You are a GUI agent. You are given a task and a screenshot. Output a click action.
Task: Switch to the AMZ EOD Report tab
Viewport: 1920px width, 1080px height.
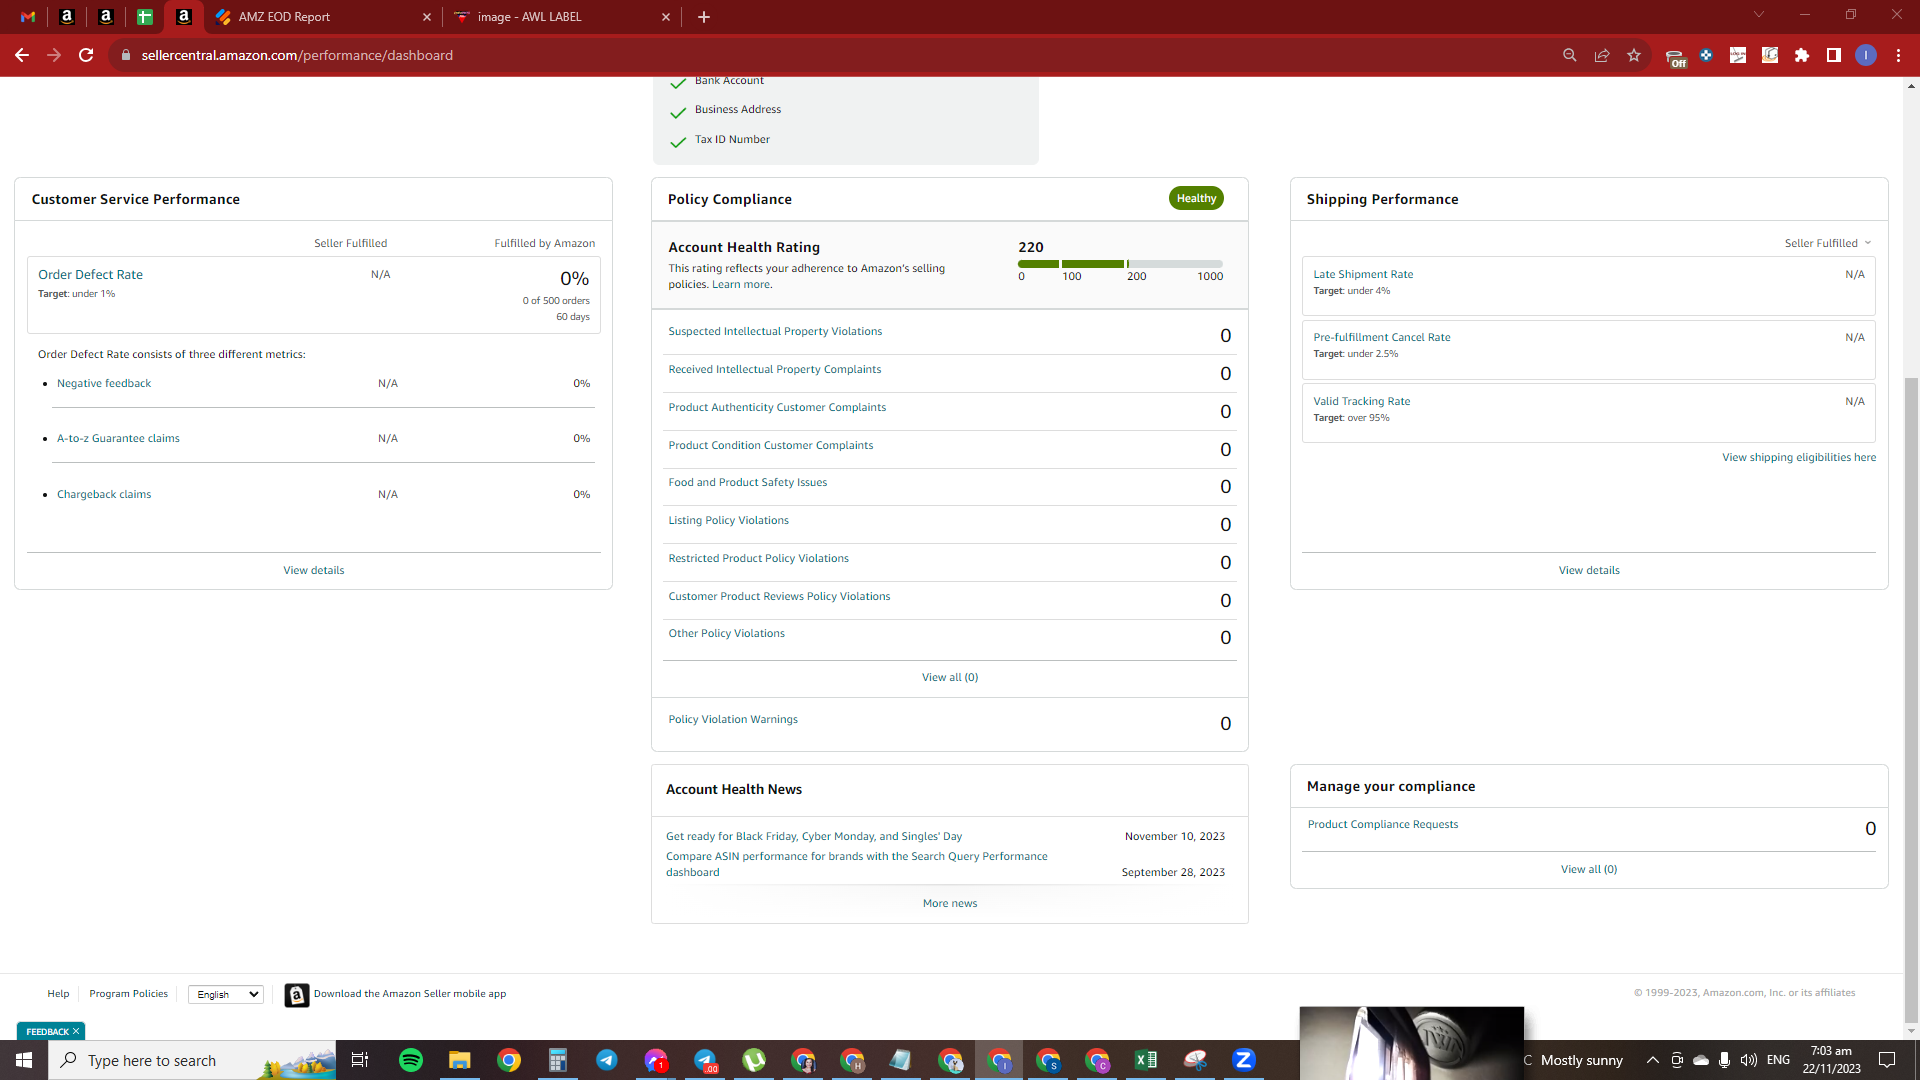coord(284,17)
